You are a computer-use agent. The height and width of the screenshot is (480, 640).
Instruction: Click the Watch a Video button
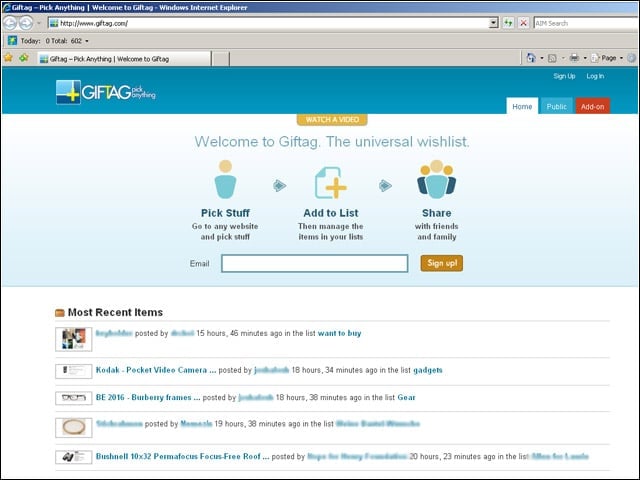point(332,120)
